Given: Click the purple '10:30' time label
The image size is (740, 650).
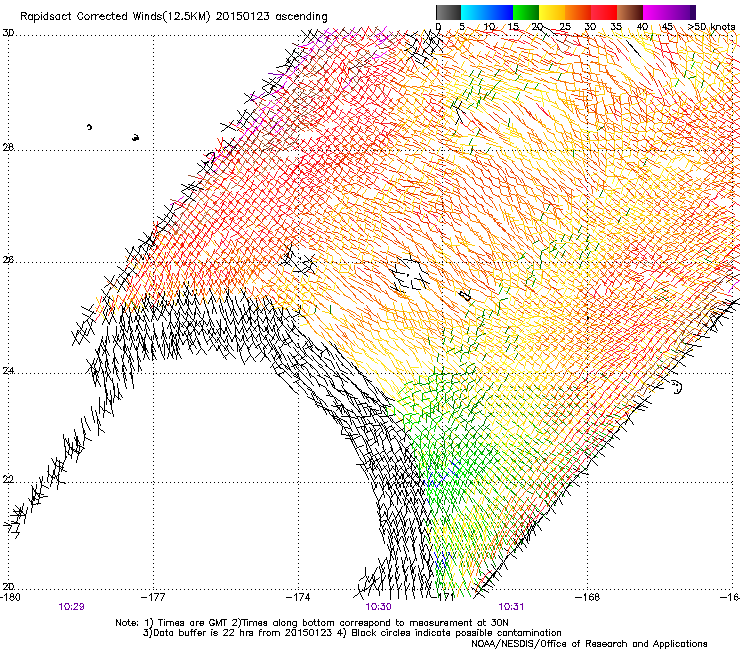Looking at the screenshot, I should [378, 607].
